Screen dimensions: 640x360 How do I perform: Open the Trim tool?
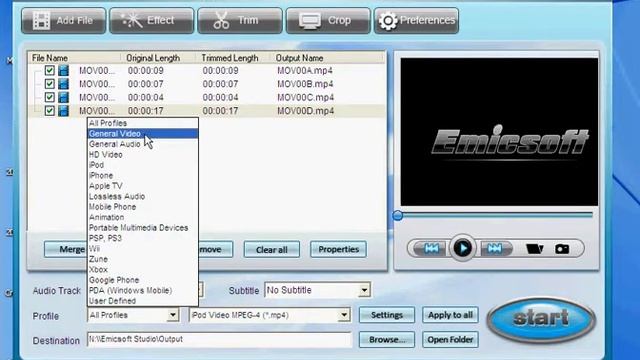240,20
